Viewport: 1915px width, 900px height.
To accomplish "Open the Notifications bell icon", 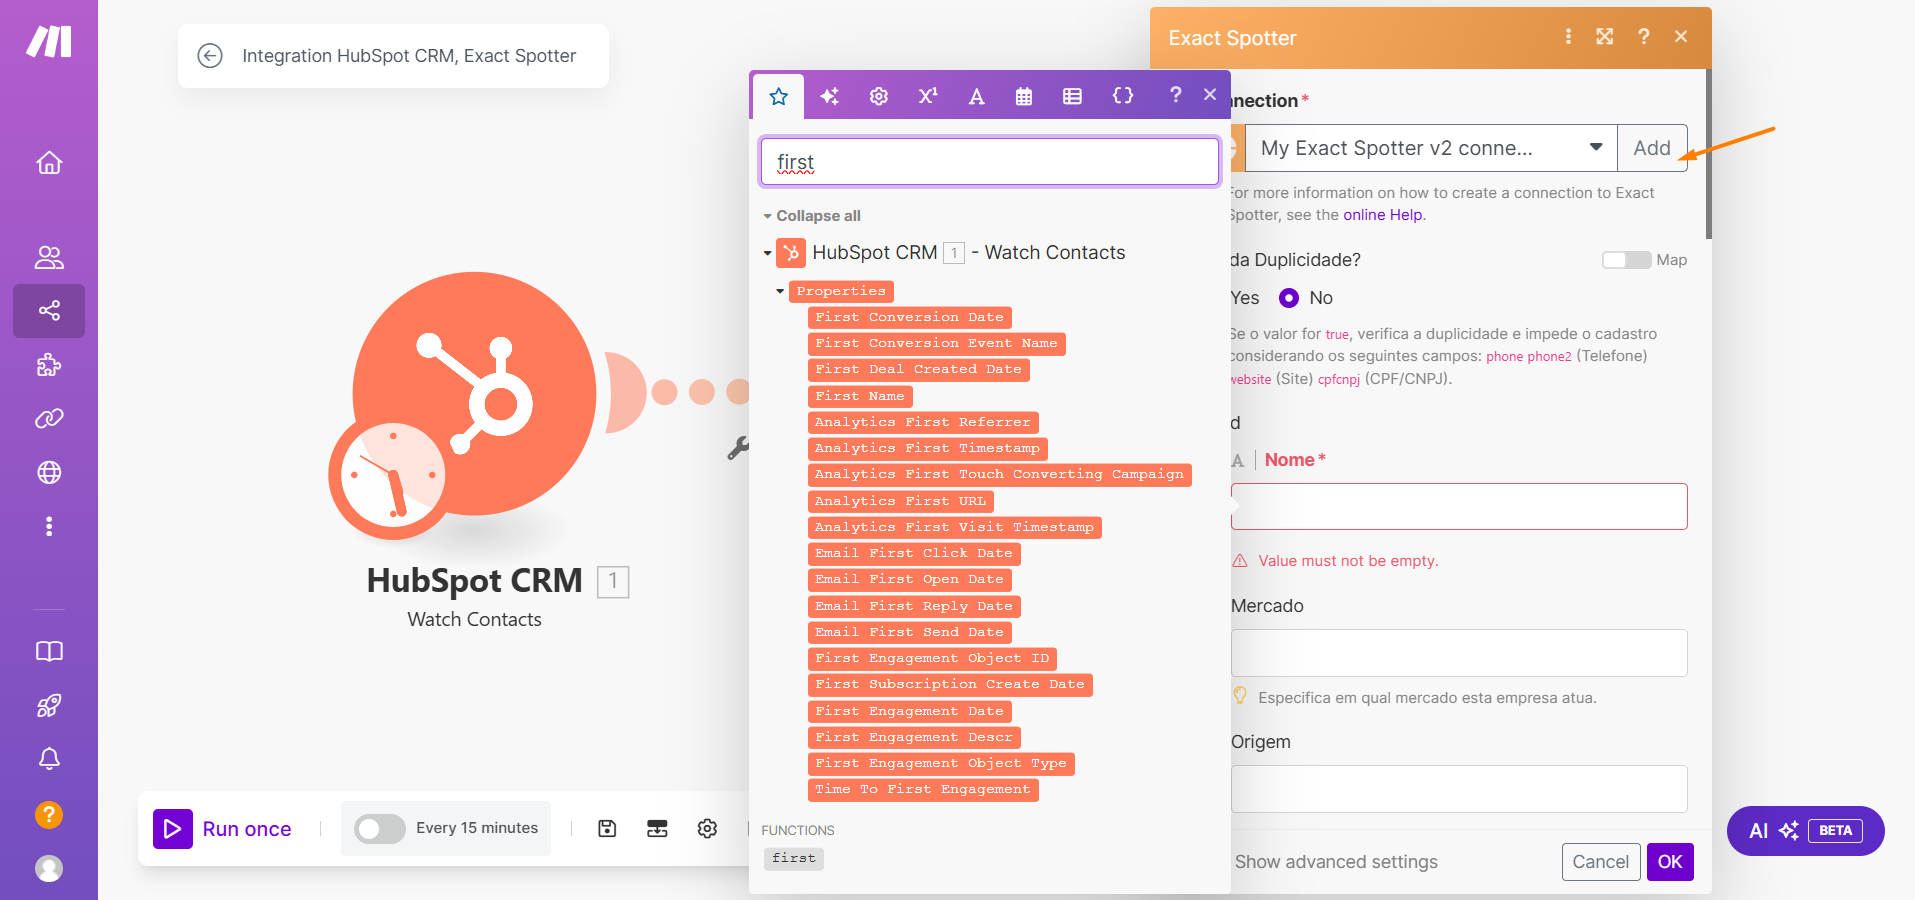I will pos(49,759).
